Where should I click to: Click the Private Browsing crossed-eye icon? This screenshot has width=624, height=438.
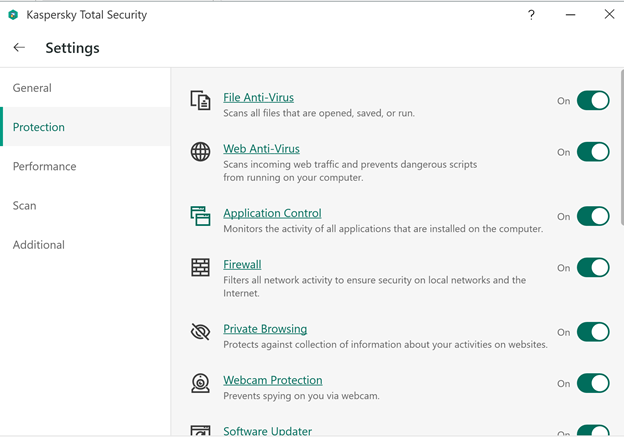click(x=200, y=332)
